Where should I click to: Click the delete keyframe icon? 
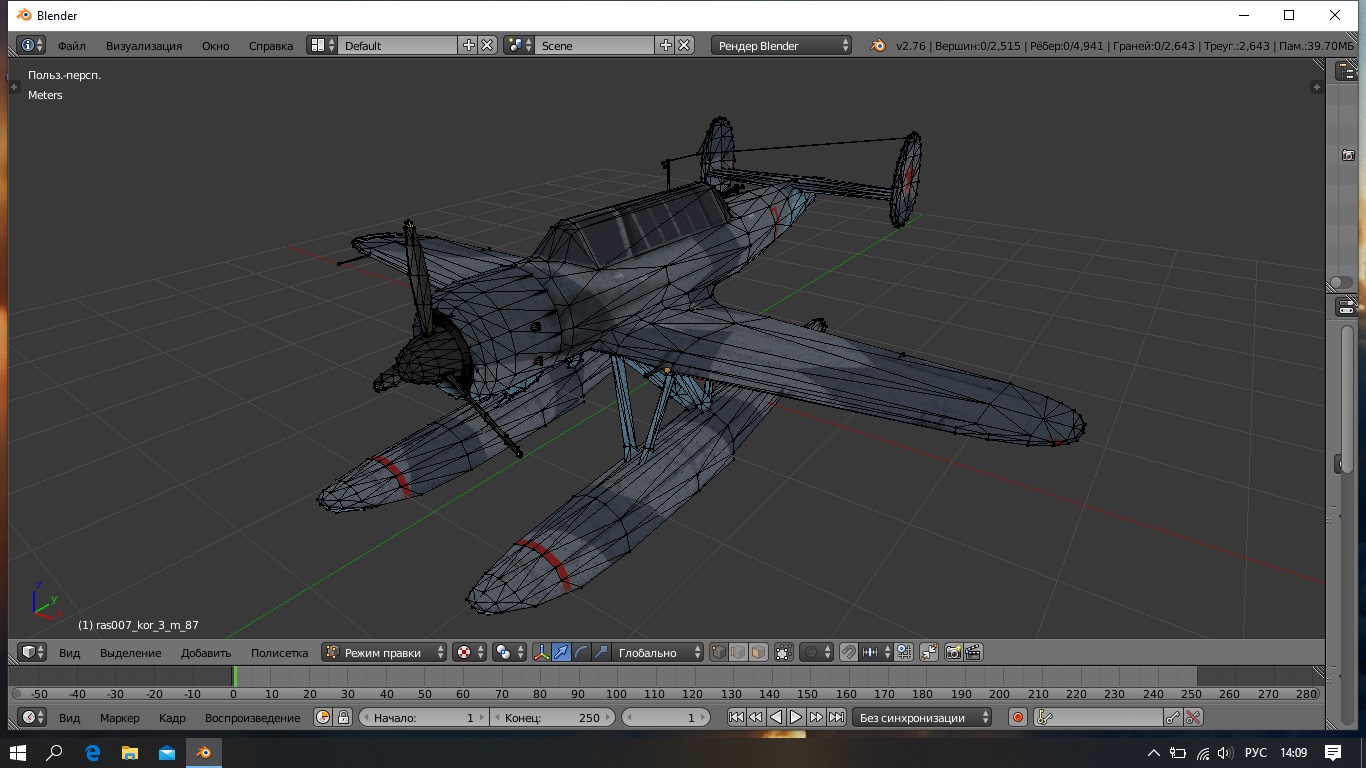tap(1192, 717)
